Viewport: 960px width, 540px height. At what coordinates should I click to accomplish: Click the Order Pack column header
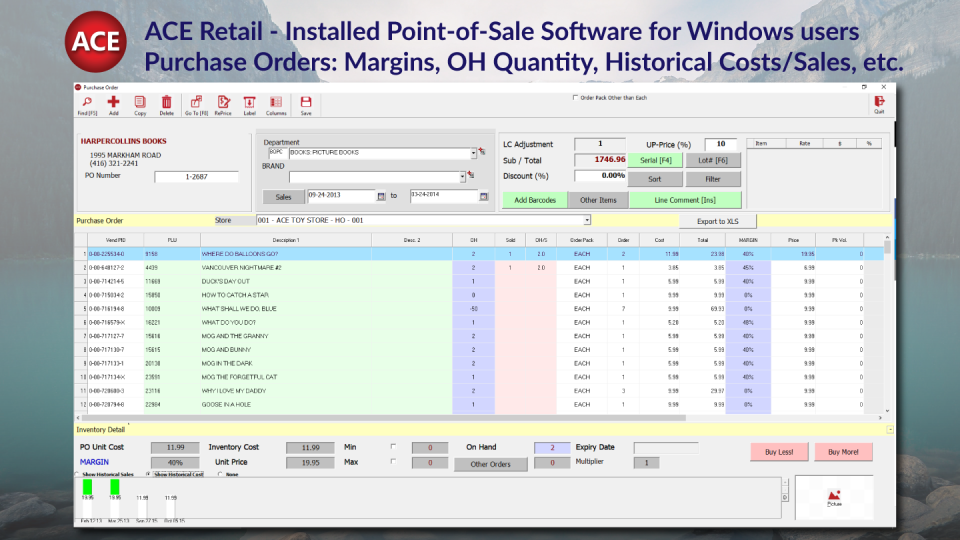click(x=582, y=240)
